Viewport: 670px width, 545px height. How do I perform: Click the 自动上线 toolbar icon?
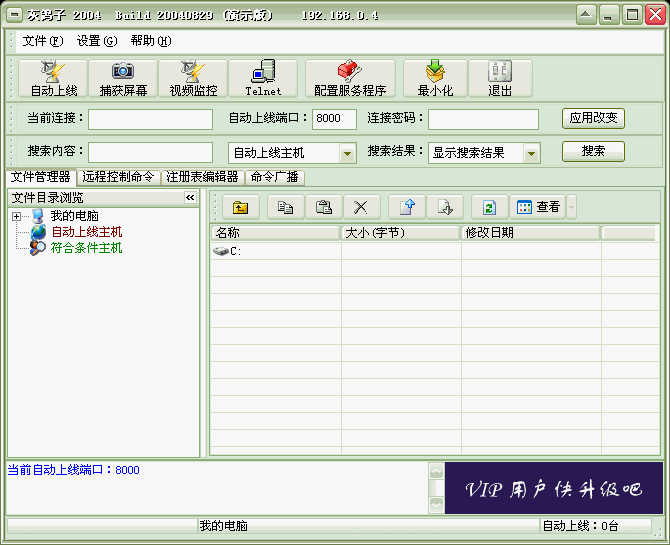click(53, 78)
